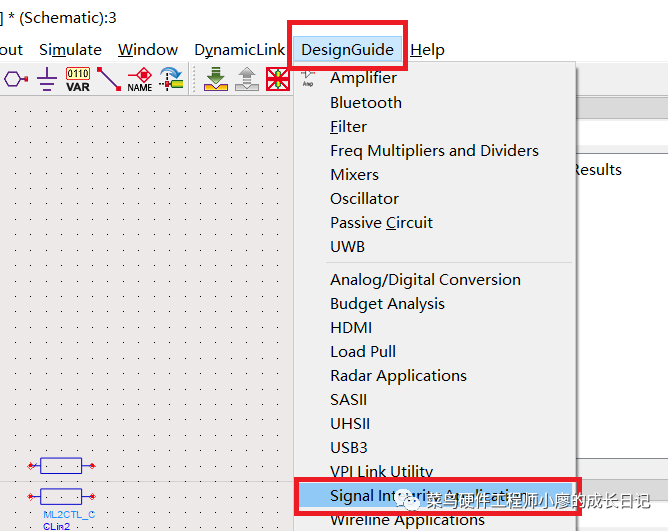Select Signal Integrity Applications menu item
This screenshot has width=672, height=531.
click(x=435, y=496)
